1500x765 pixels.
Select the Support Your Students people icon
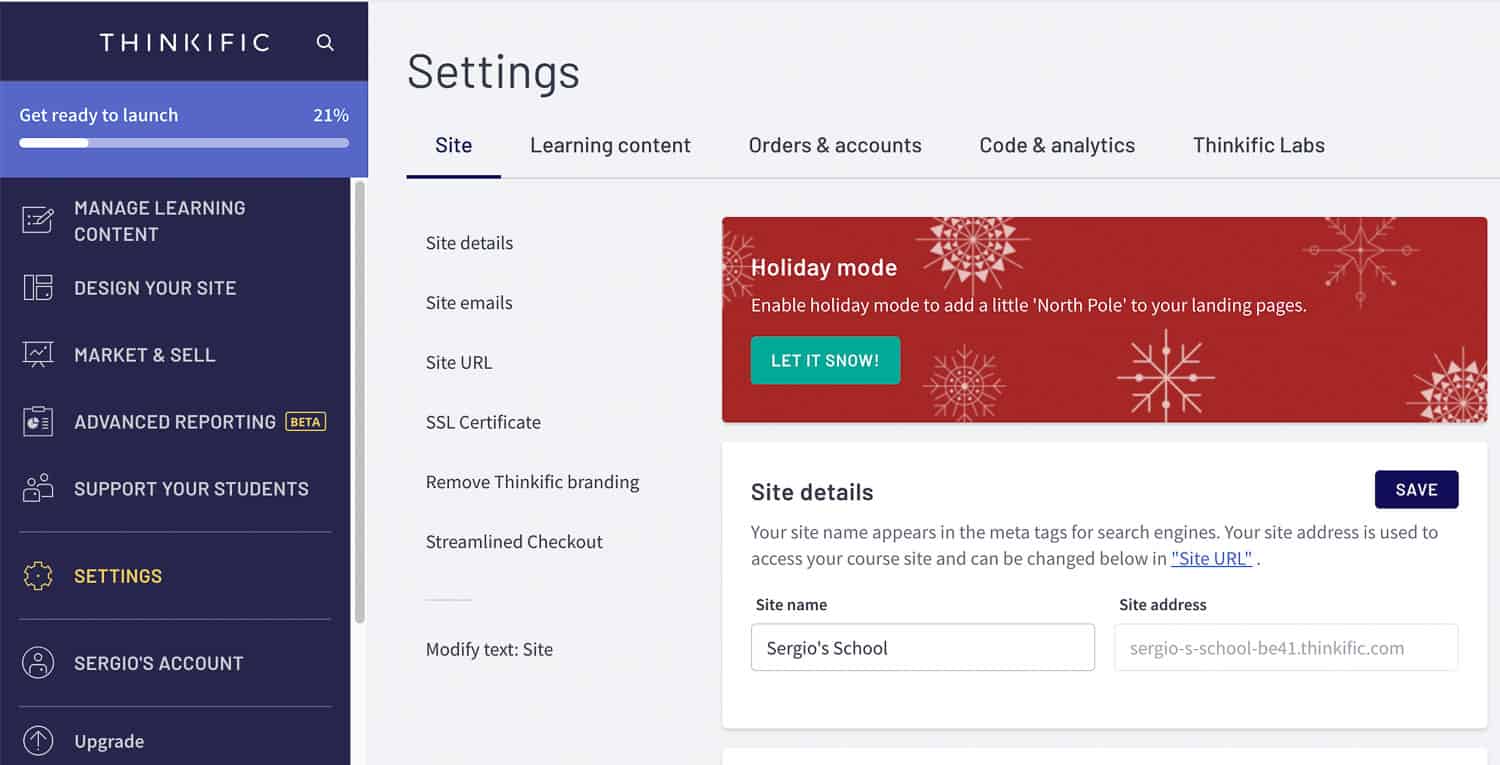click(x=38, y=488)
